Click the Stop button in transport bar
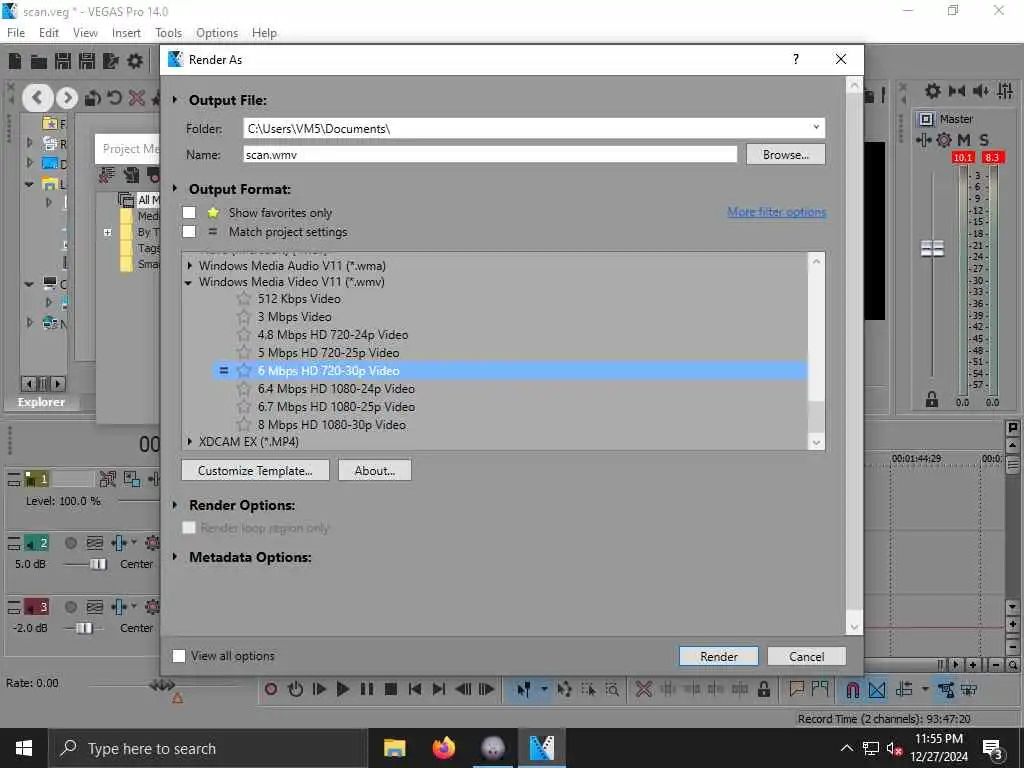The image size is (1024, 768). tap(391, 689)
